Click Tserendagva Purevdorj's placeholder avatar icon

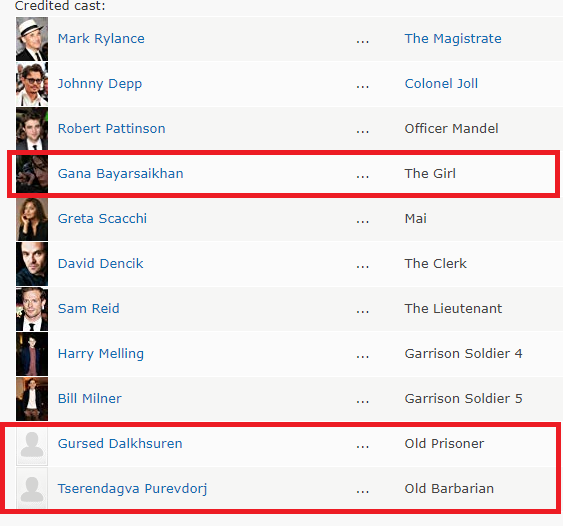click(x=32, y=489)
